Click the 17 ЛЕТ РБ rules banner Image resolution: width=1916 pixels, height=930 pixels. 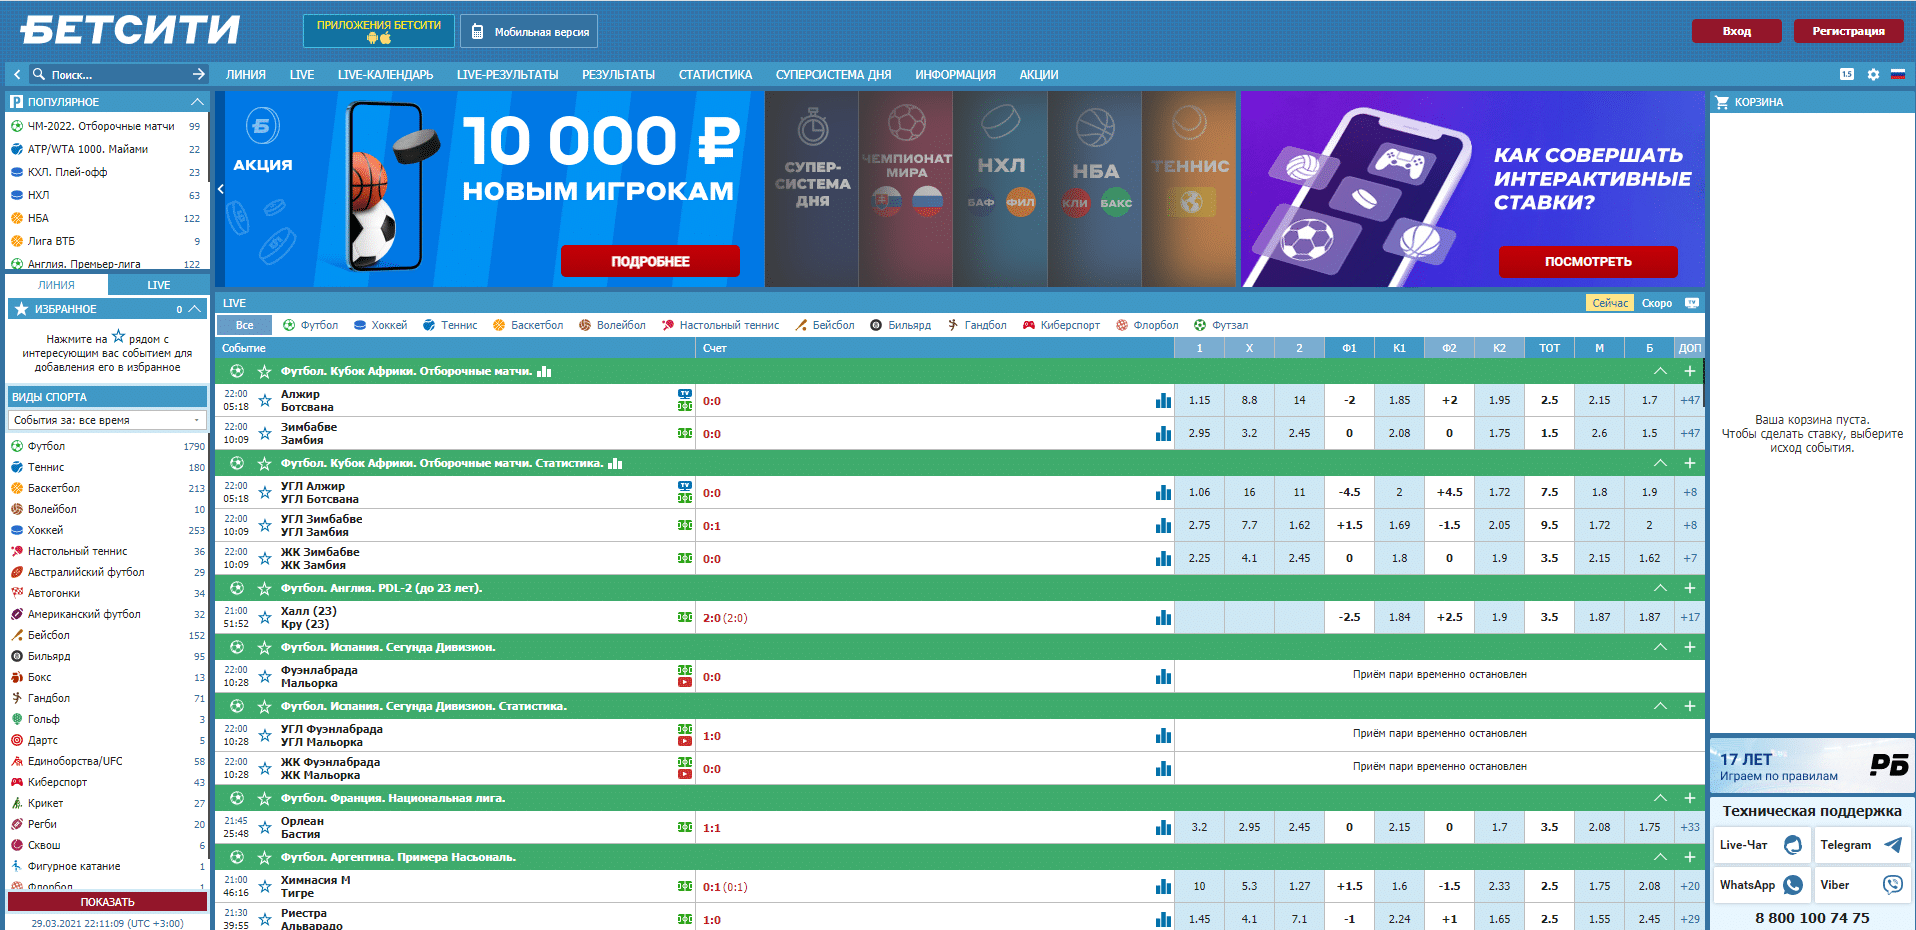pyautogui.click(x=1812, y=766)
